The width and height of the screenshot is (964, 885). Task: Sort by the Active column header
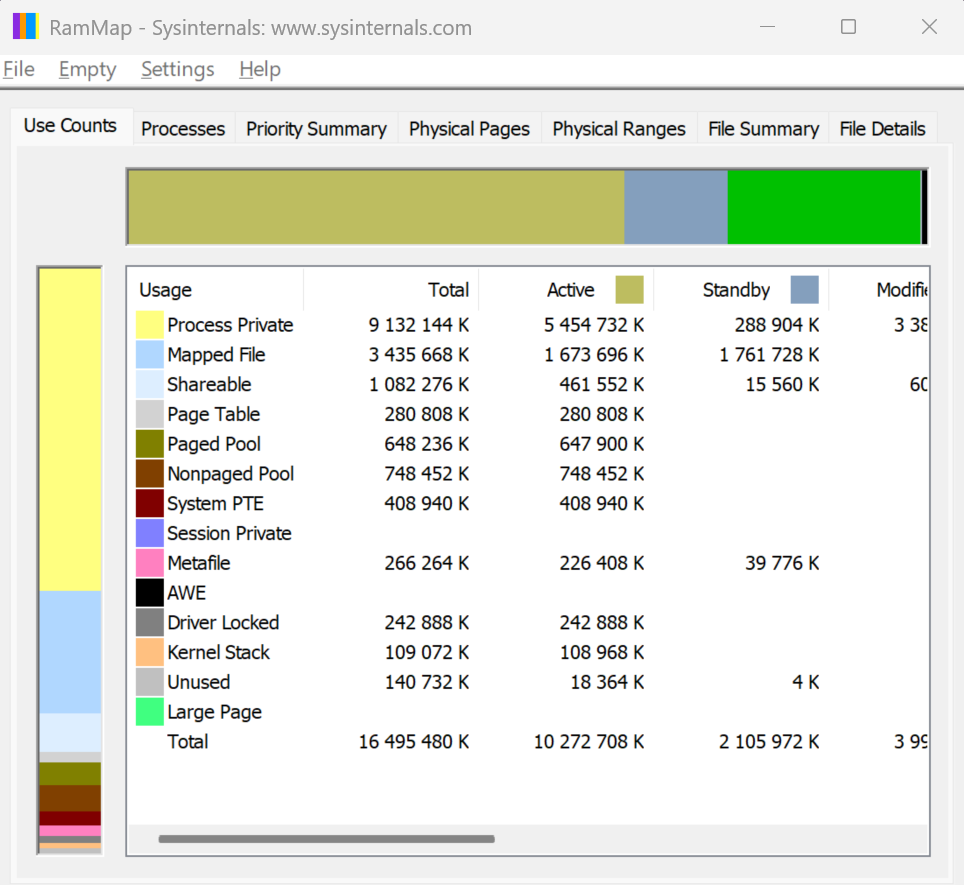[566, 289]
